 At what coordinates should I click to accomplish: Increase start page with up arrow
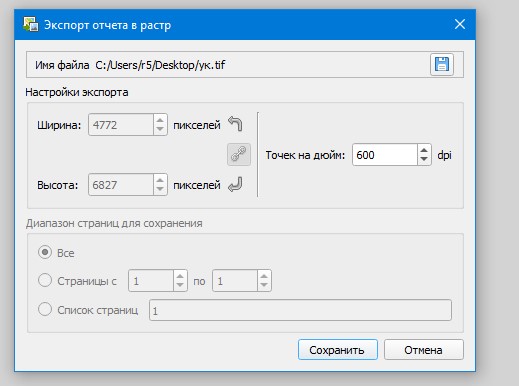click(x=180, y=276)
